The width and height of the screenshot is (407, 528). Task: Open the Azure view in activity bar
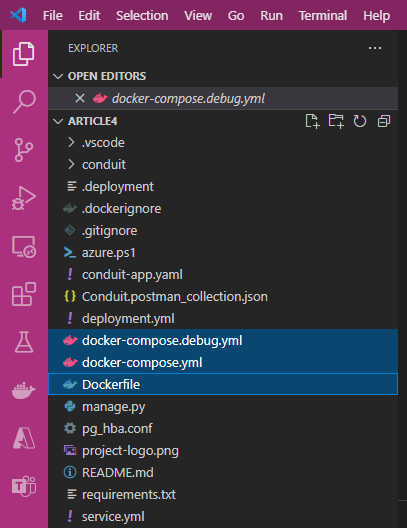[24, 438]
